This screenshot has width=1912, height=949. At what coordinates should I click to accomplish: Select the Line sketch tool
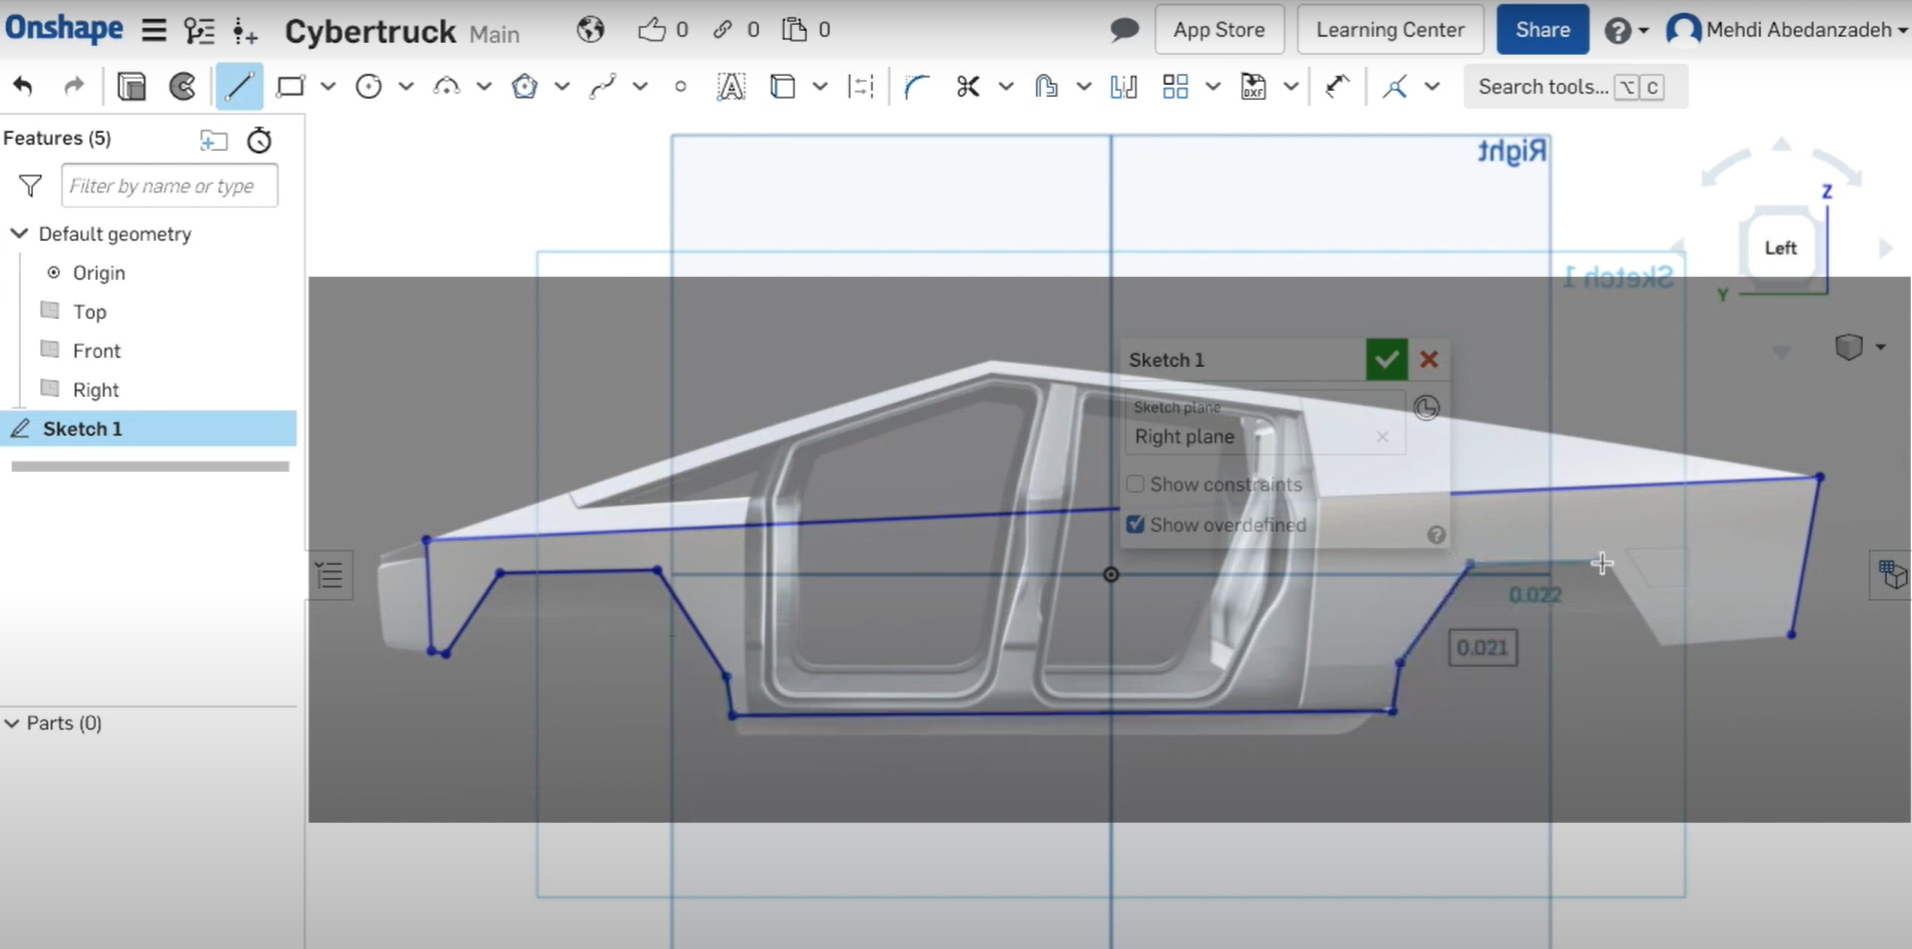click(x=239, y=86)
